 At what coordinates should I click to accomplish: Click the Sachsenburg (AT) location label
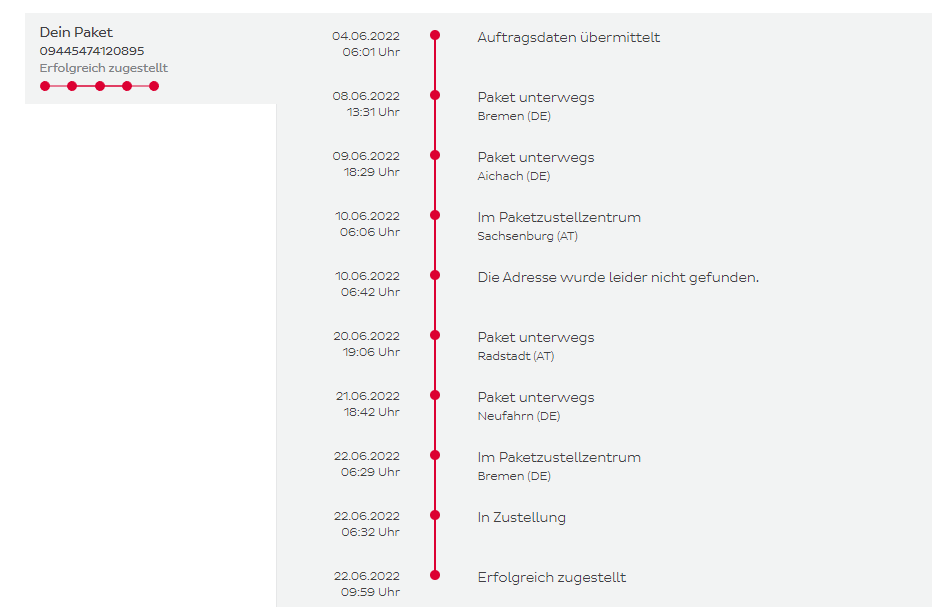tap(527, 236)
